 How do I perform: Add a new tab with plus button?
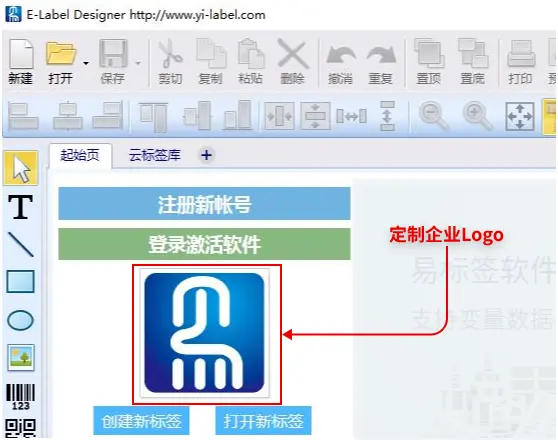coord(206,155)
